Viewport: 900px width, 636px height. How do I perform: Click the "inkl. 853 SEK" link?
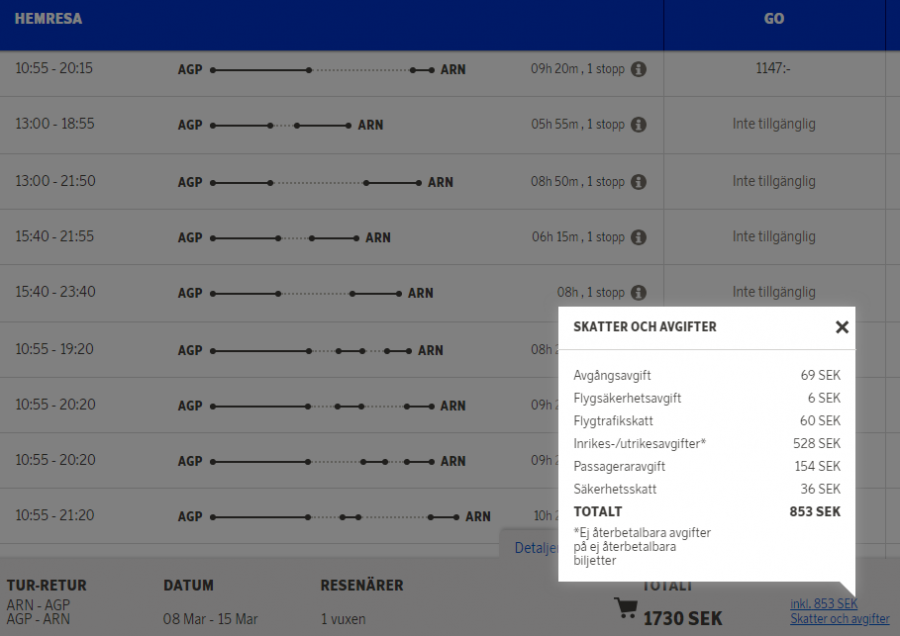823,604
